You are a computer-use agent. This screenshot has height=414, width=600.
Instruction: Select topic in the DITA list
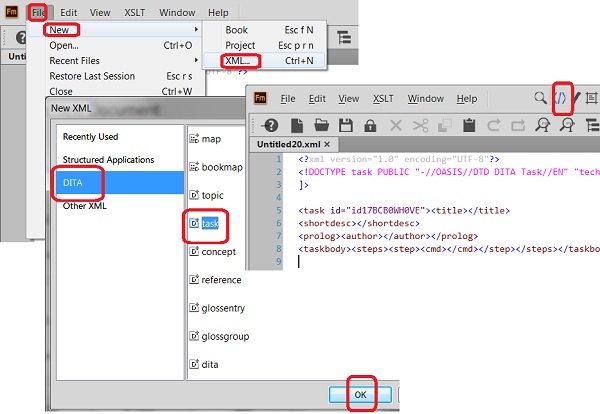point(212,195)
